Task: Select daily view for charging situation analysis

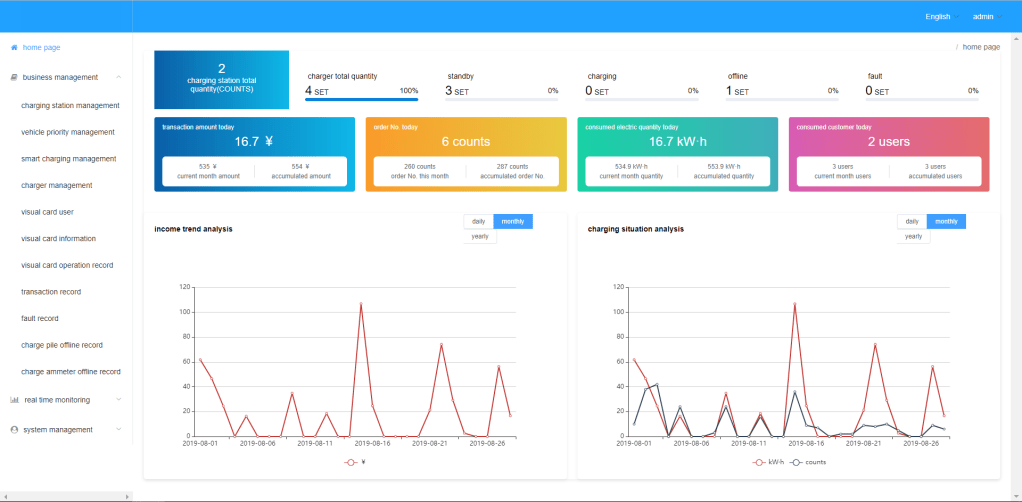Action: (912, 221)
